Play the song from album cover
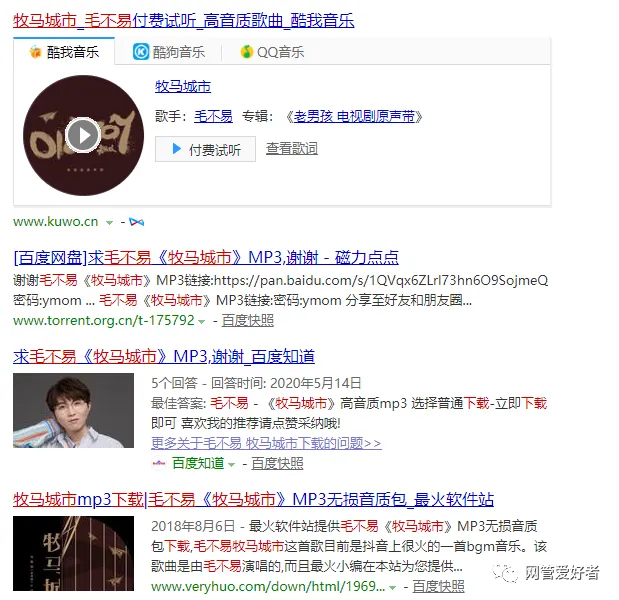Image resolution: width=619 pixels, height=600 pixels. [83, 135]
